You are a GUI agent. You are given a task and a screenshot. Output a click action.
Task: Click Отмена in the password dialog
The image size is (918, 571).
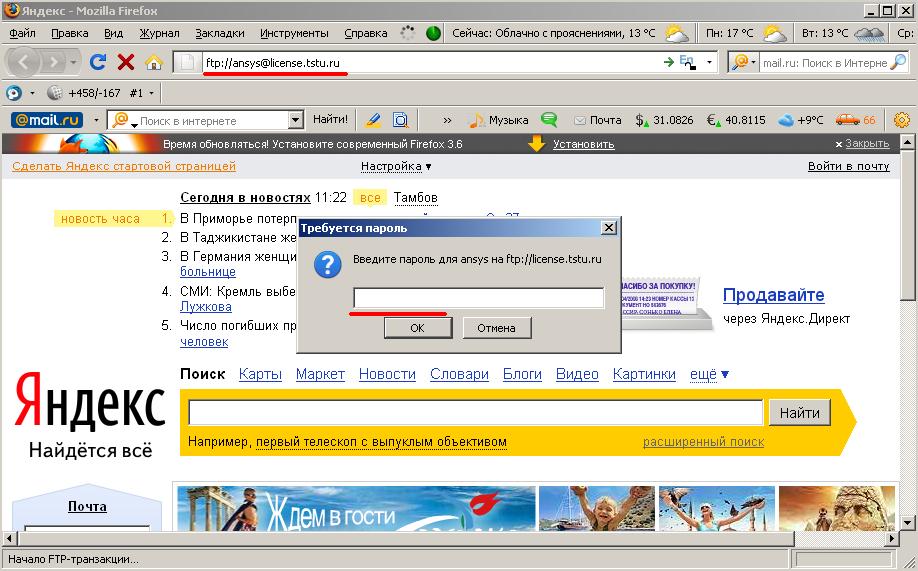(x=496, y=328)
